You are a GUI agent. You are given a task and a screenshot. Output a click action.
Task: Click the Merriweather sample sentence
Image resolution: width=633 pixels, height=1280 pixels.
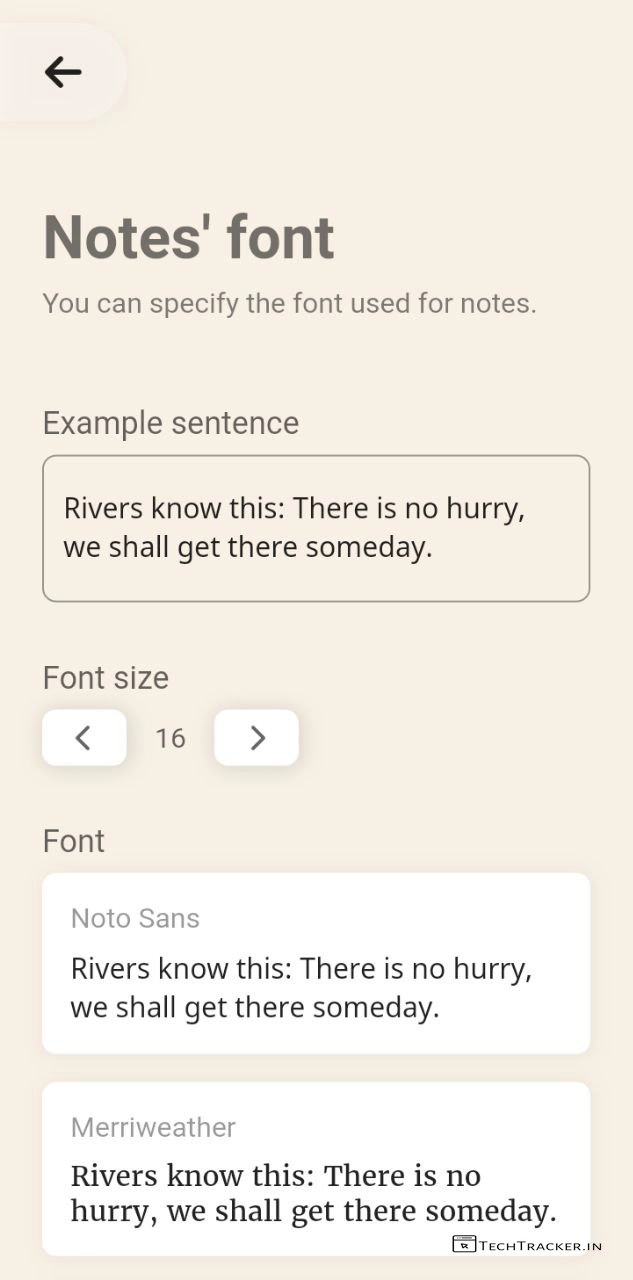point(313,1193)
